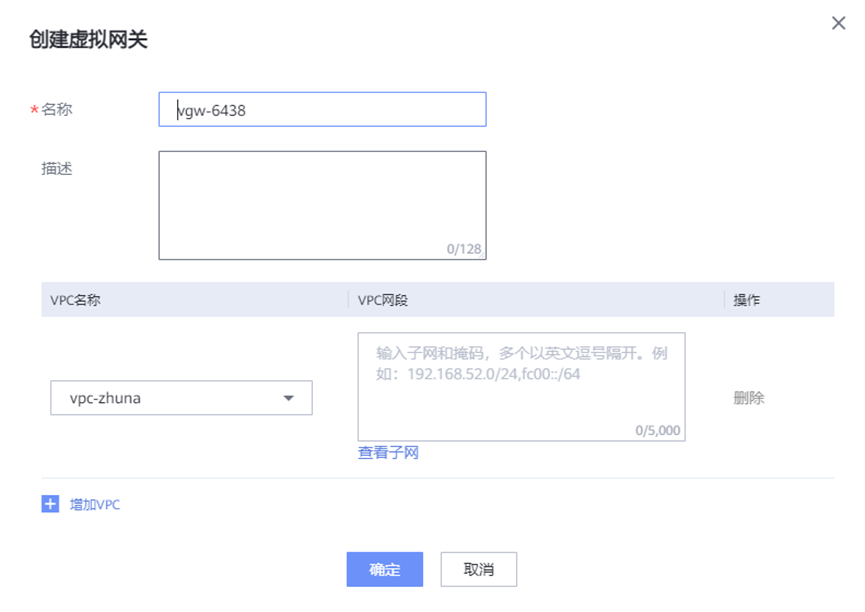The image size is (865, 612).
Task: Click the 取消 button
Action: pos(479,569)
